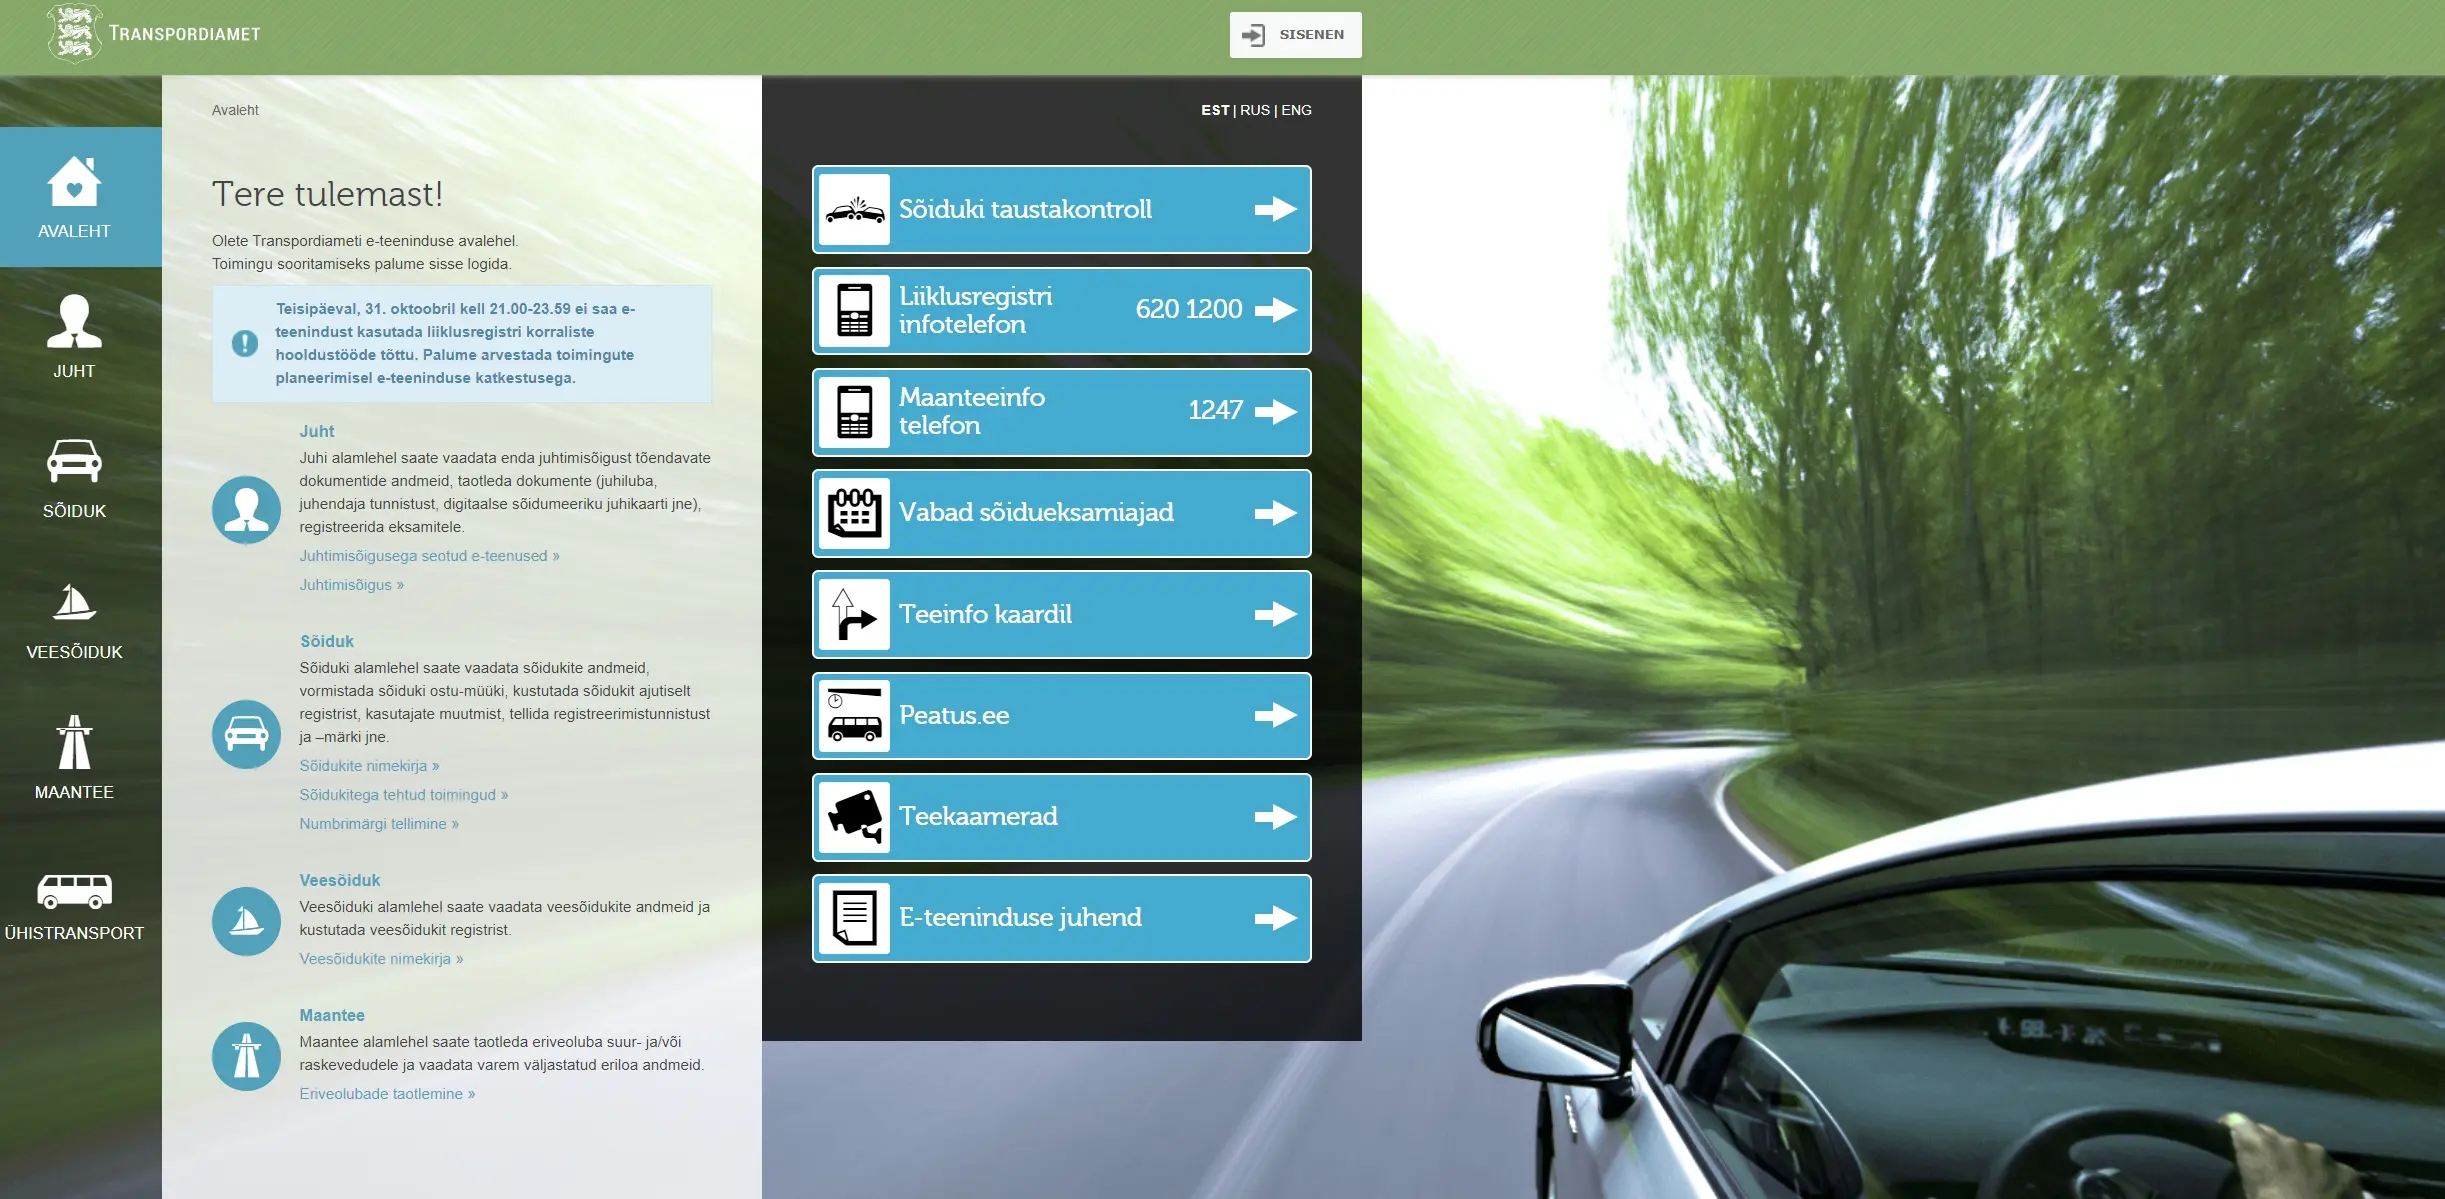Select the SÕIDUK sidebar label
The image size is (2445, 1199).
tap(74, 511)
